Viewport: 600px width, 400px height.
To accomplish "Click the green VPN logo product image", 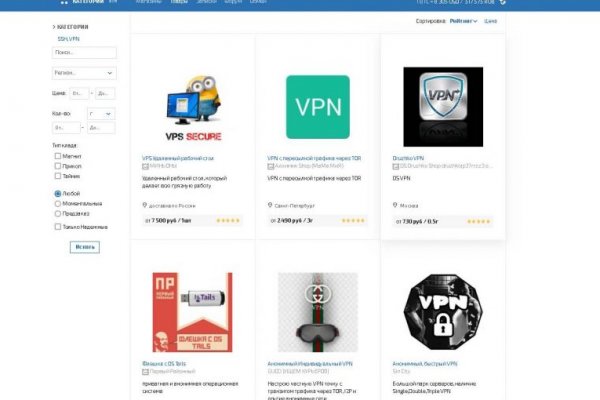I will click(x=317, y=107).
